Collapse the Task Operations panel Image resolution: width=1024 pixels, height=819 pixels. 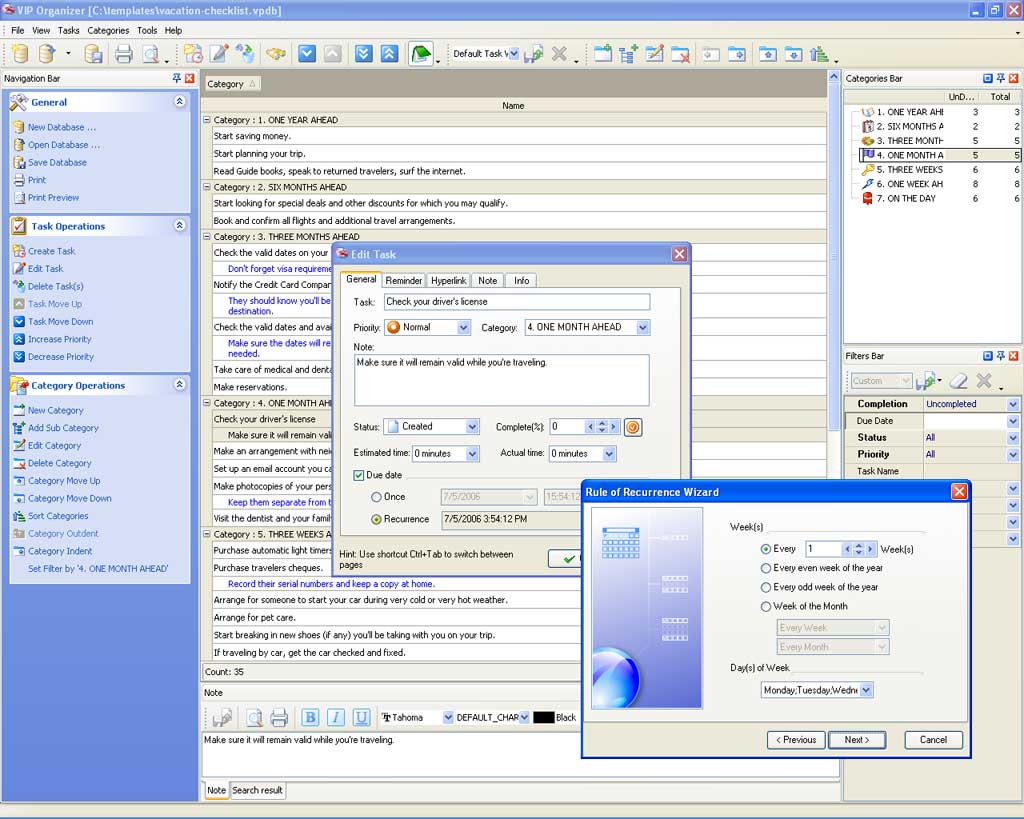pos(180,226)
